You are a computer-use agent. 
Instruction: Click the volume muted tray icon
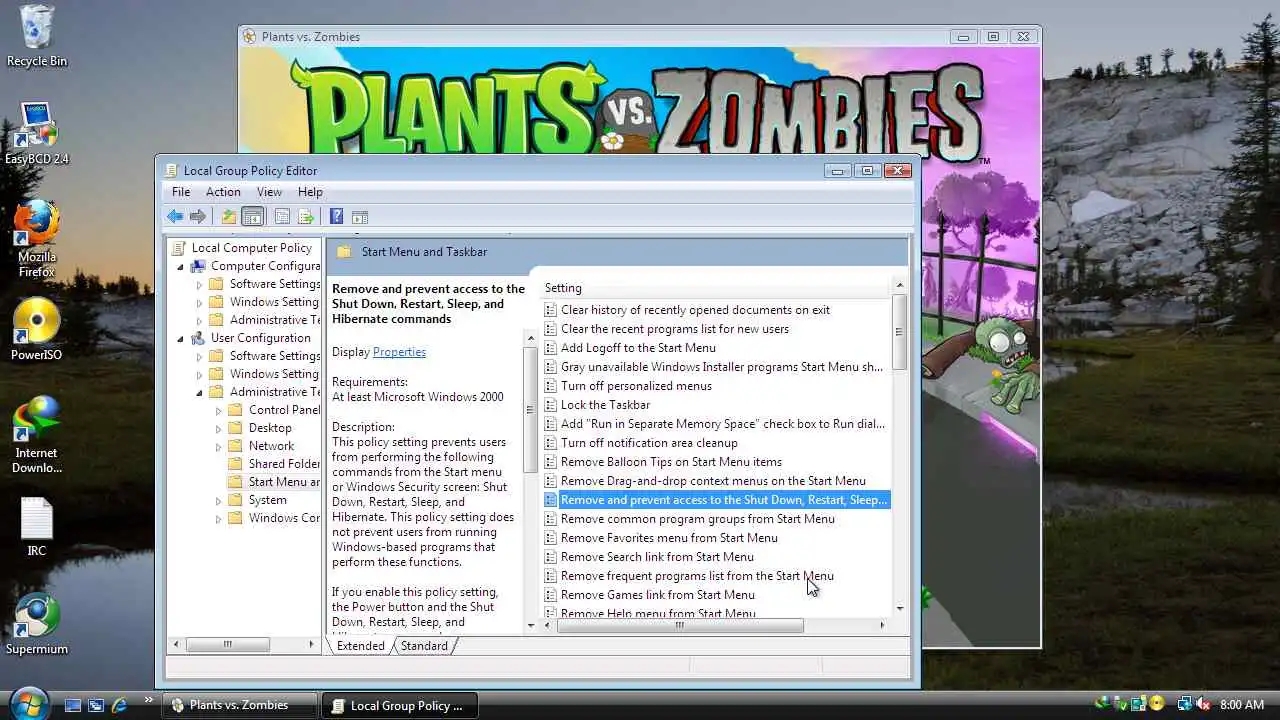1204,704
